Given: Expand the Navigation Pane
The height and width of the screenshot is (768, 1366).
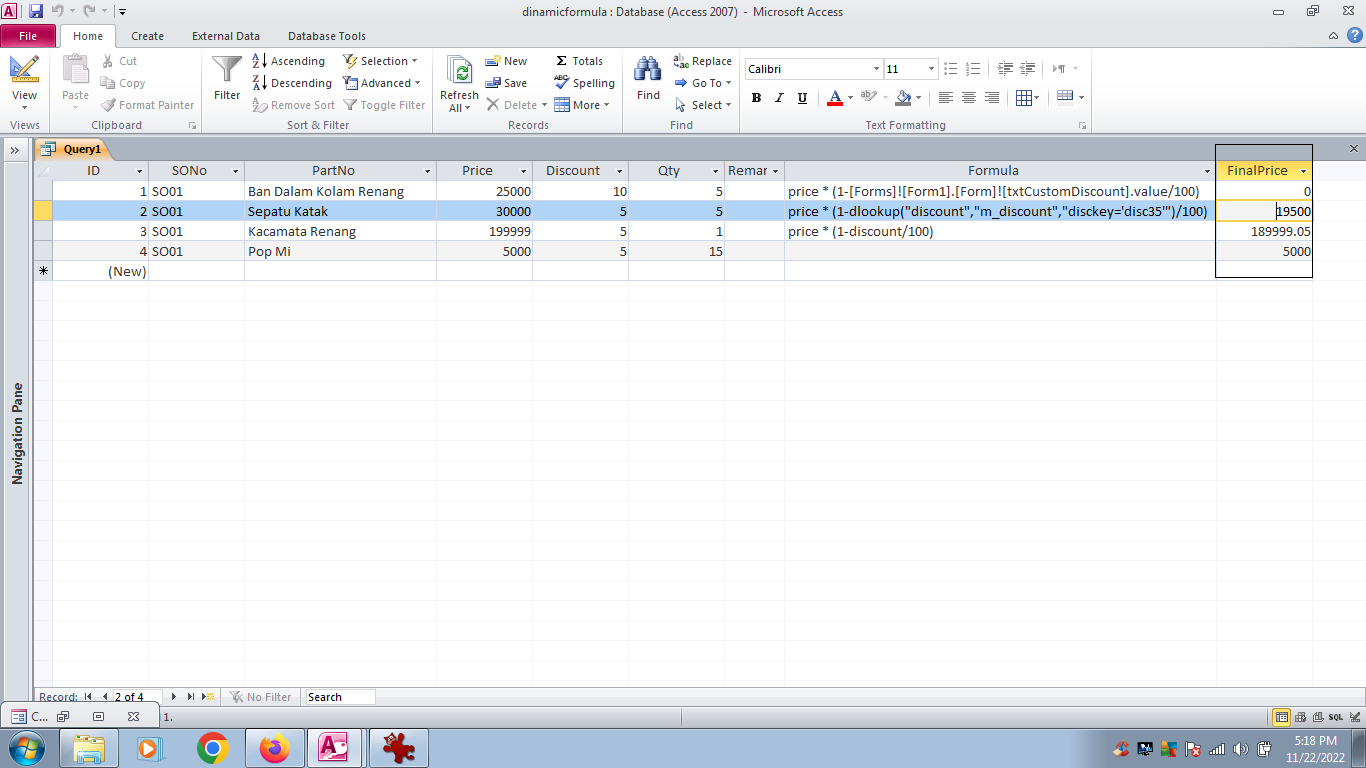Looking at the screenshot, I should [x=16, y=149].
